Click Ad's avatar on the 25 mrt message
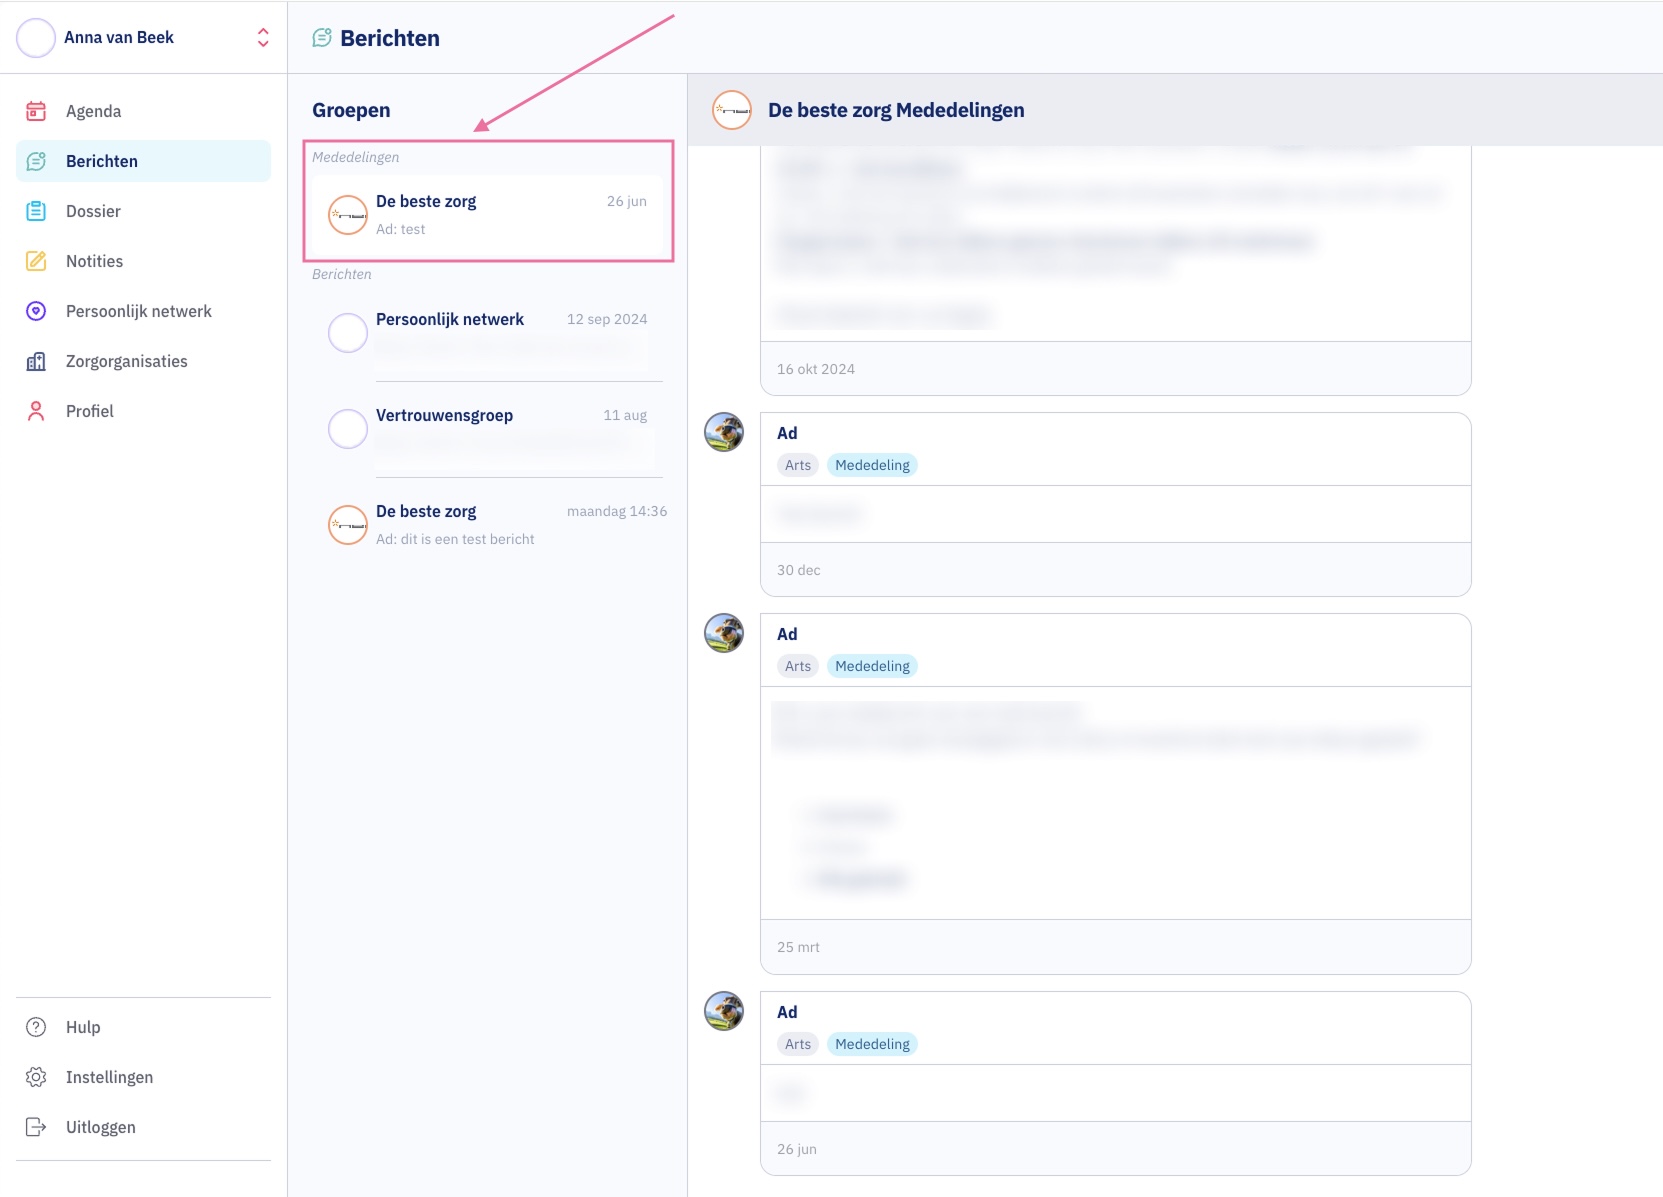Screen dimensions: 1663x1197 point(724,633)
